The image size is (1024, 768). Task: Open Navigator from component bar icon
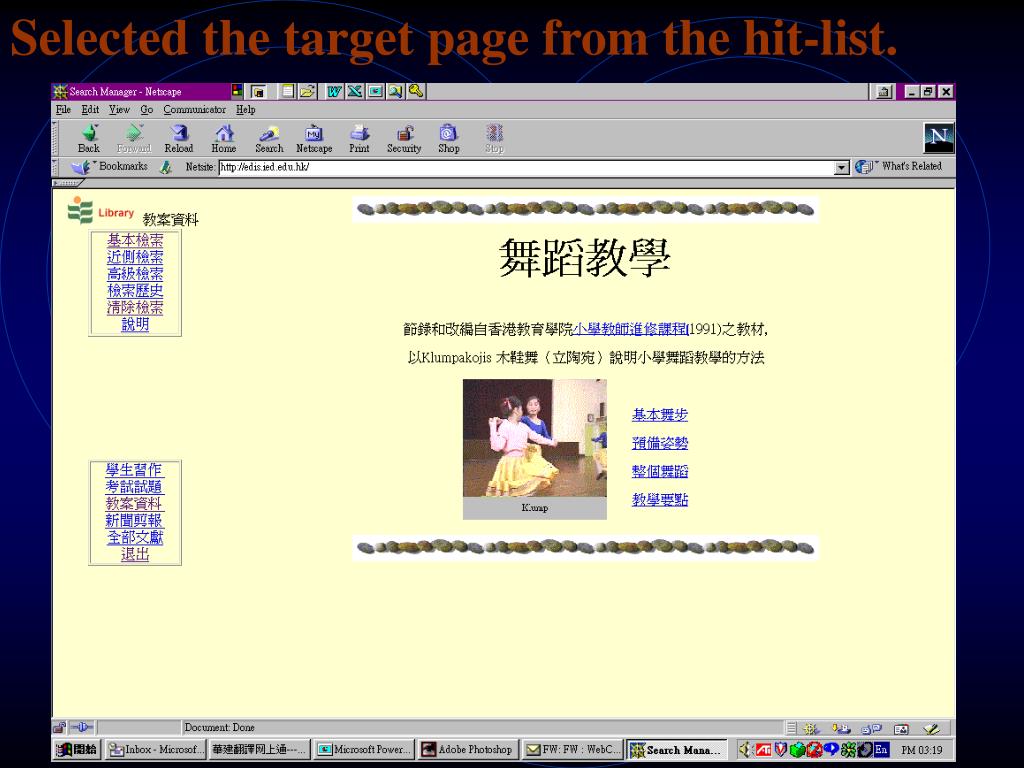[x=811, y=728]
